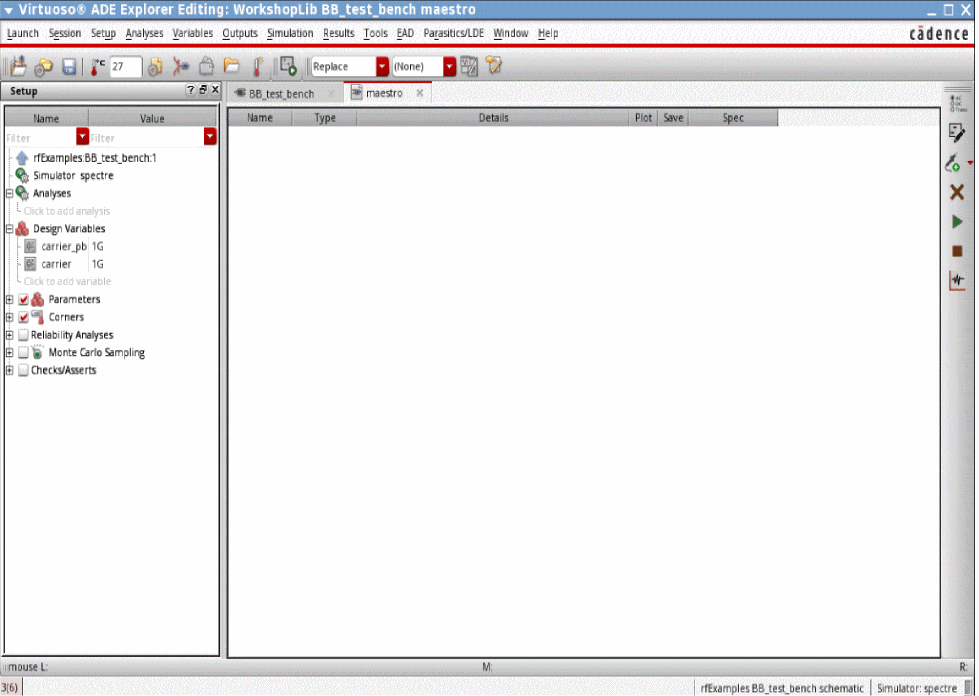
Task: Collapse the Design Variables tree node
Action: pos(9,229)
